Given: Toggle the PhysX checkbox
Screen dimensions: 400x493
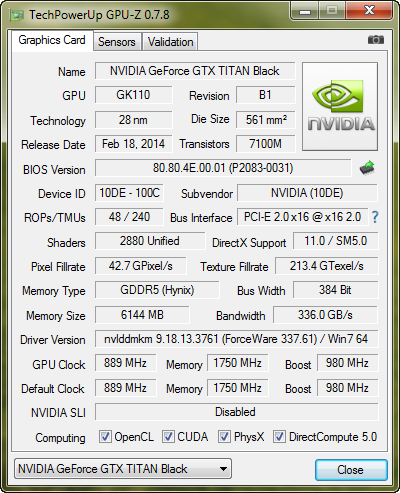Looking at the screenshot, I should point(224,437).
